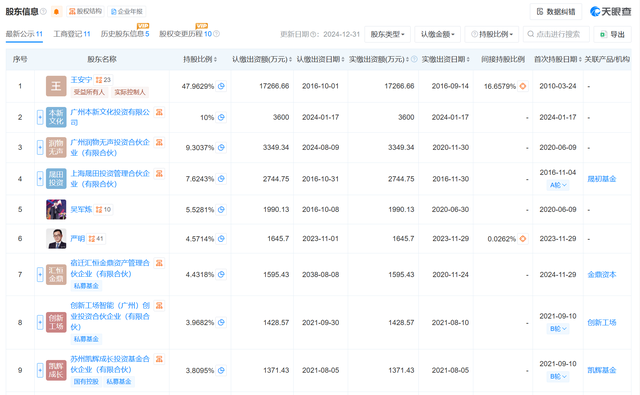Expand row for 广州润物无声投资合伙企业

click(40, 148)
